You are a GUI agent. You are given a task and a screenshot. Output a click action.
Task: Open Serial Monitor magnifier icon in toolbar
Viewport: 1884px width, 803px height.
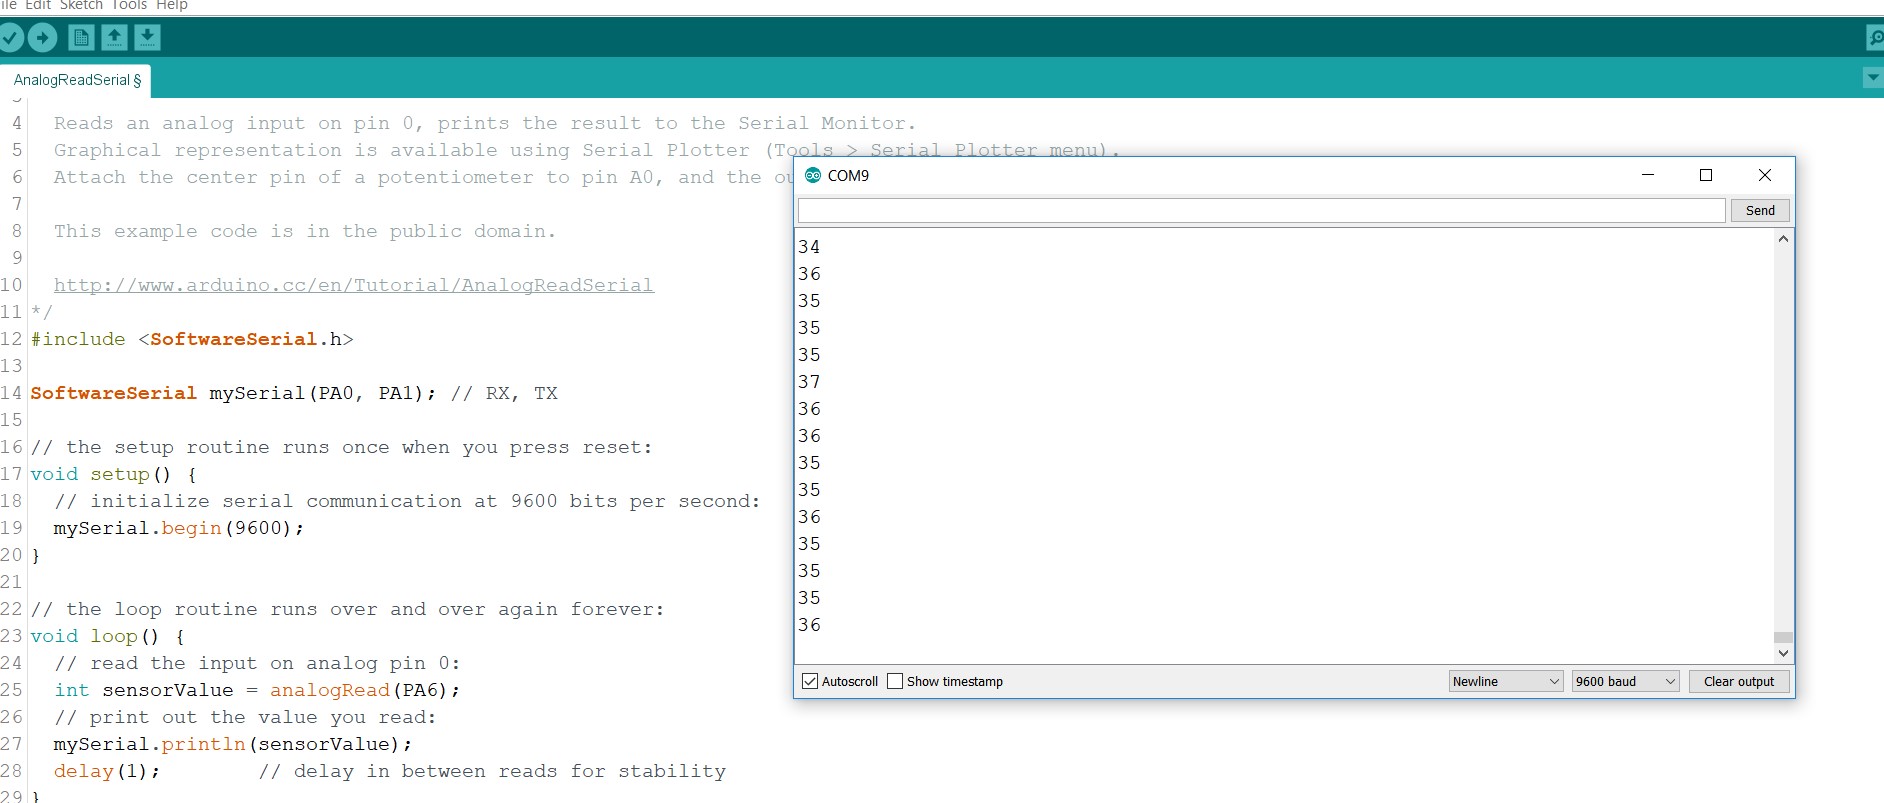[x=1875, y=38]
